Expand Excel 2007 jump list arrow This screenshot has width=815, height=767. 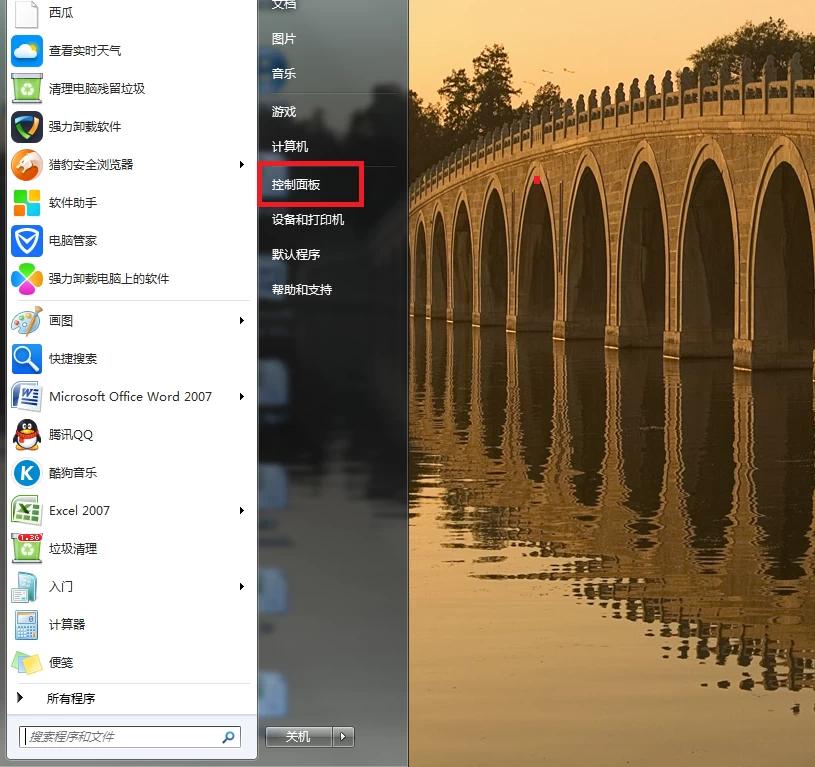click(241, 511)
